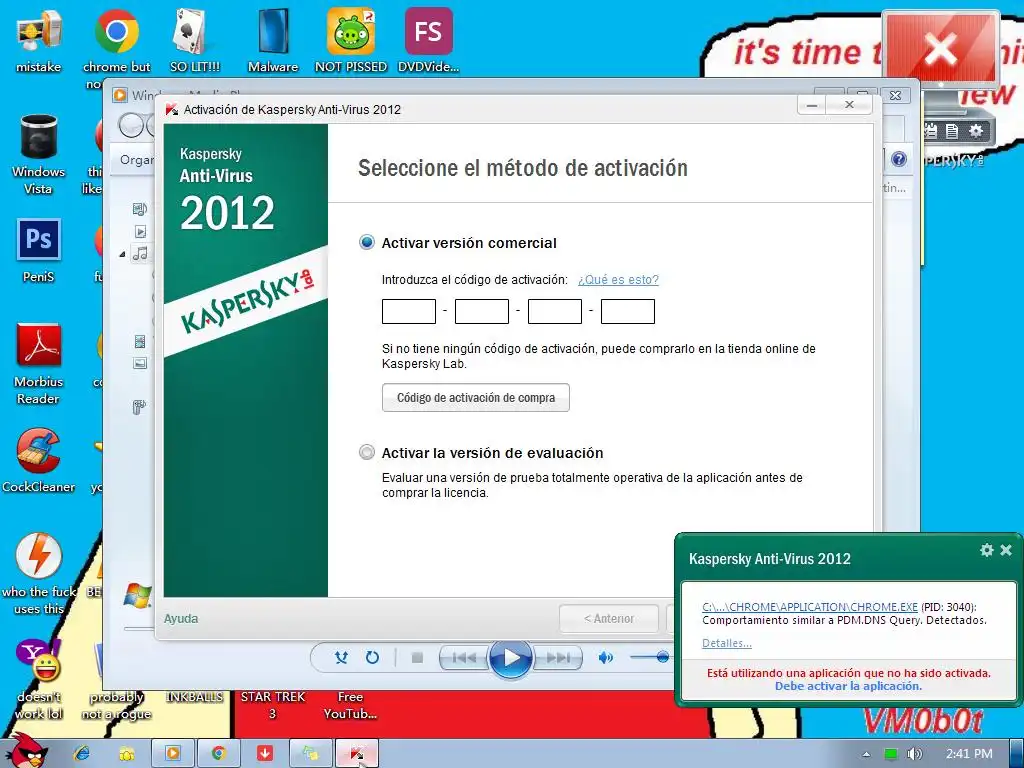This screenshot has height=768, width=1024.
Task: Switch to Windows Media Player taskbar button
Action: click(x=172, y=754)
